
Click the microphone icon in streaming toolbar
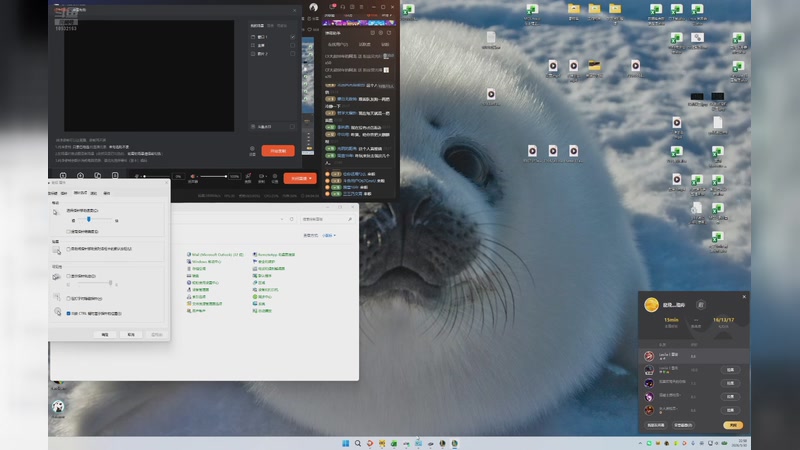(x=137, y=176)
